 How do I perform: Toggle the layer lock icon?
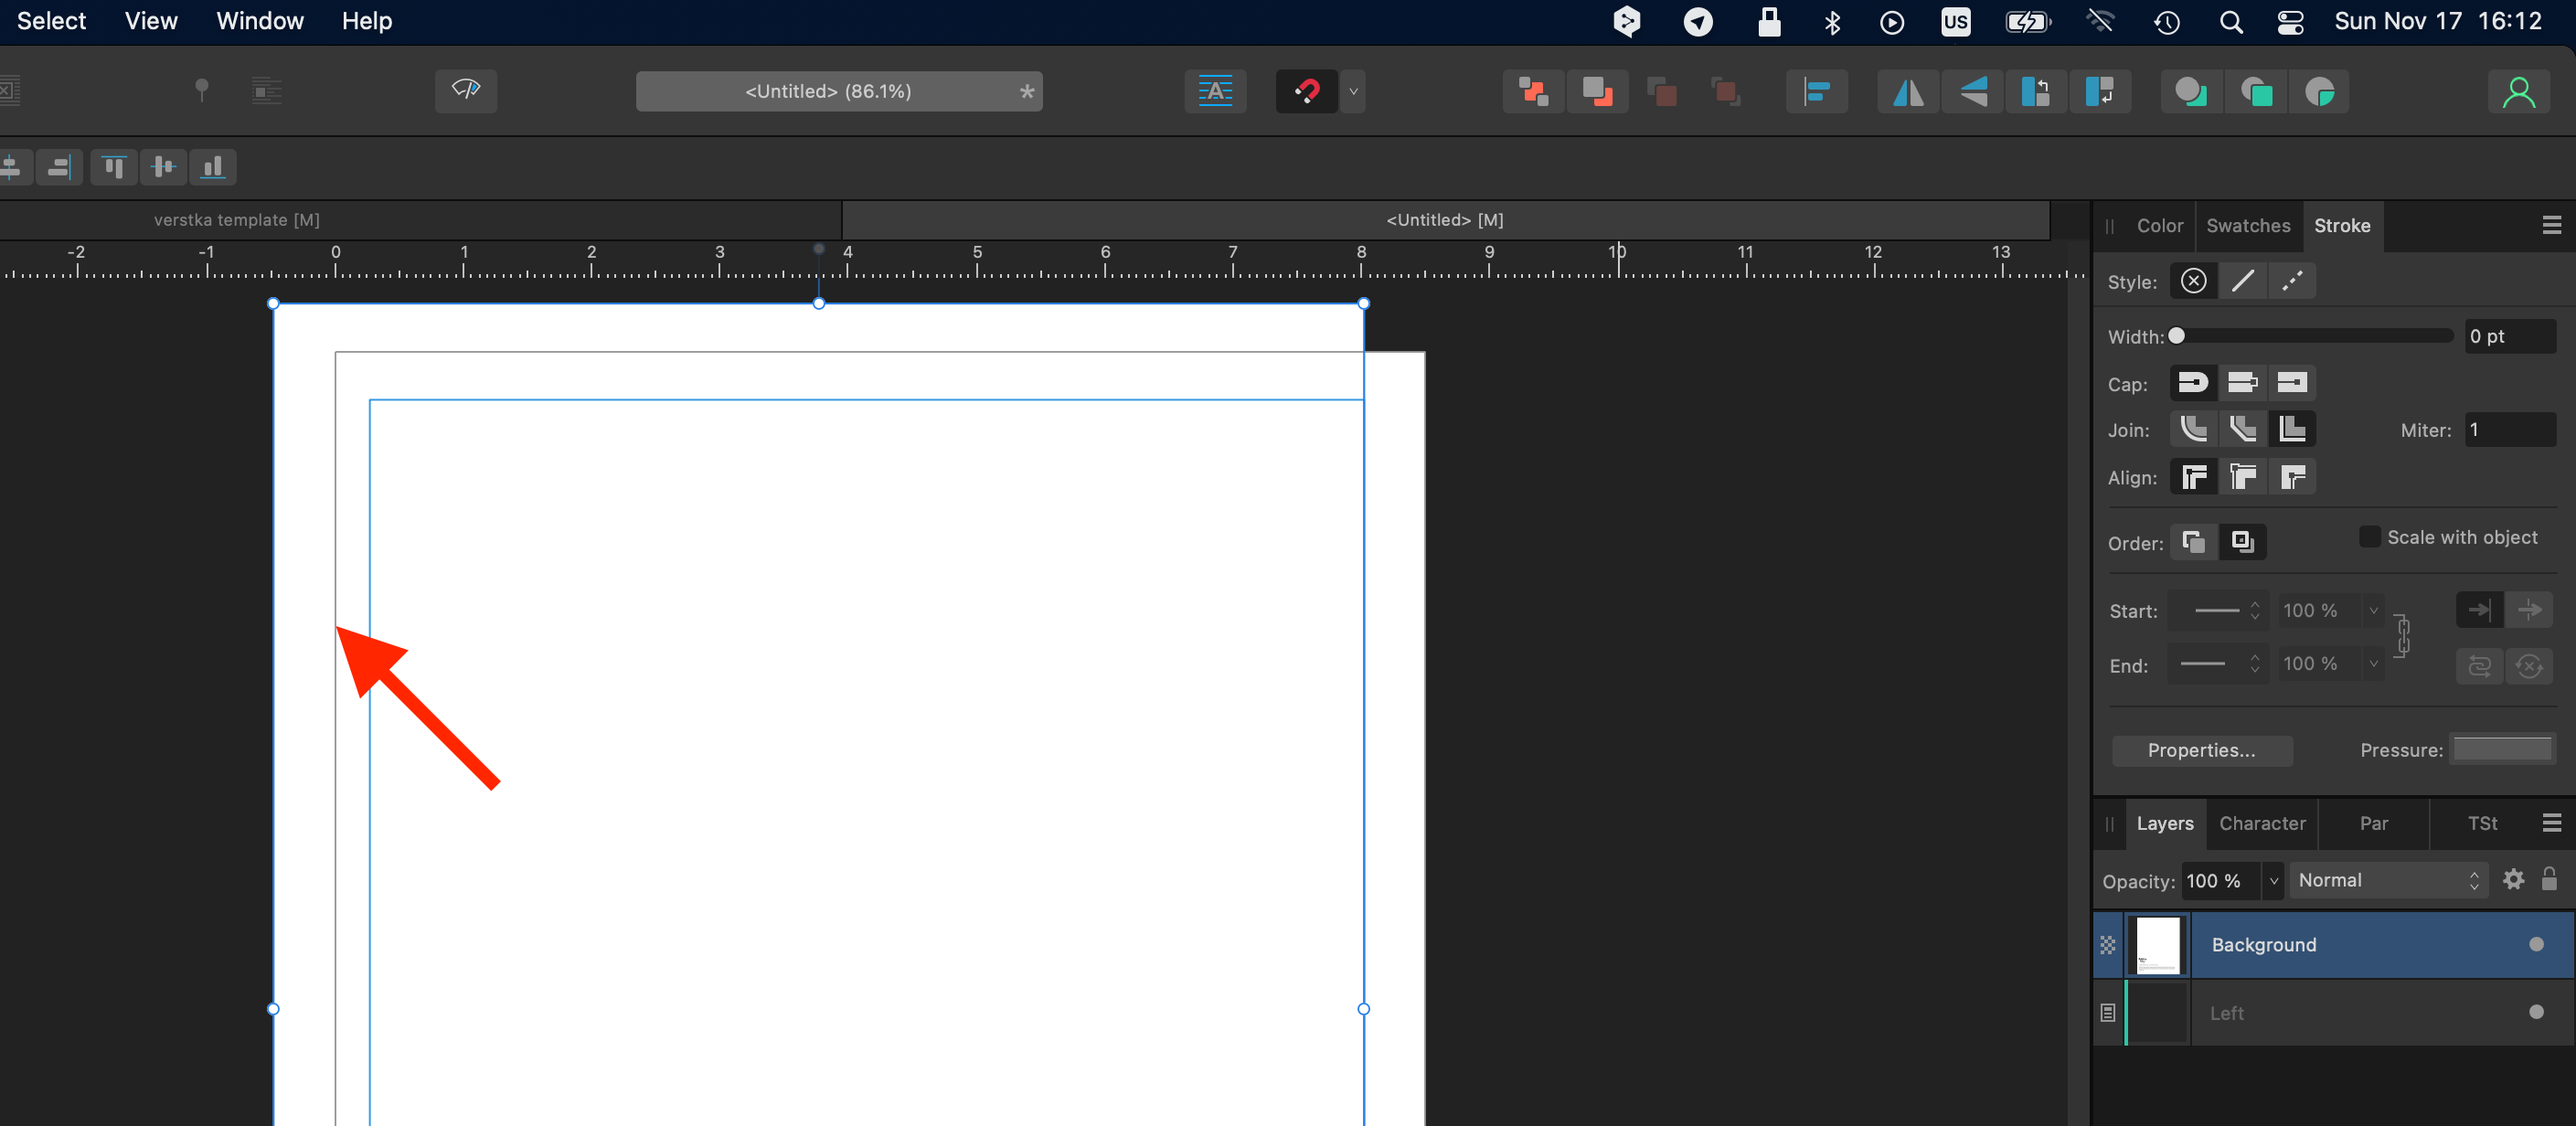(x=2549, y=880)
